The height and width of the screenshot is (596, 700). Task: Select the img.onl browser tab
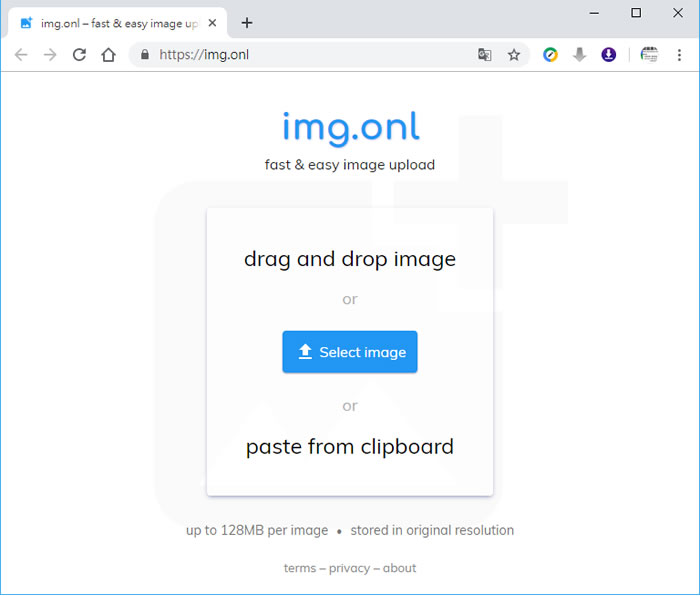click(110, 23)
